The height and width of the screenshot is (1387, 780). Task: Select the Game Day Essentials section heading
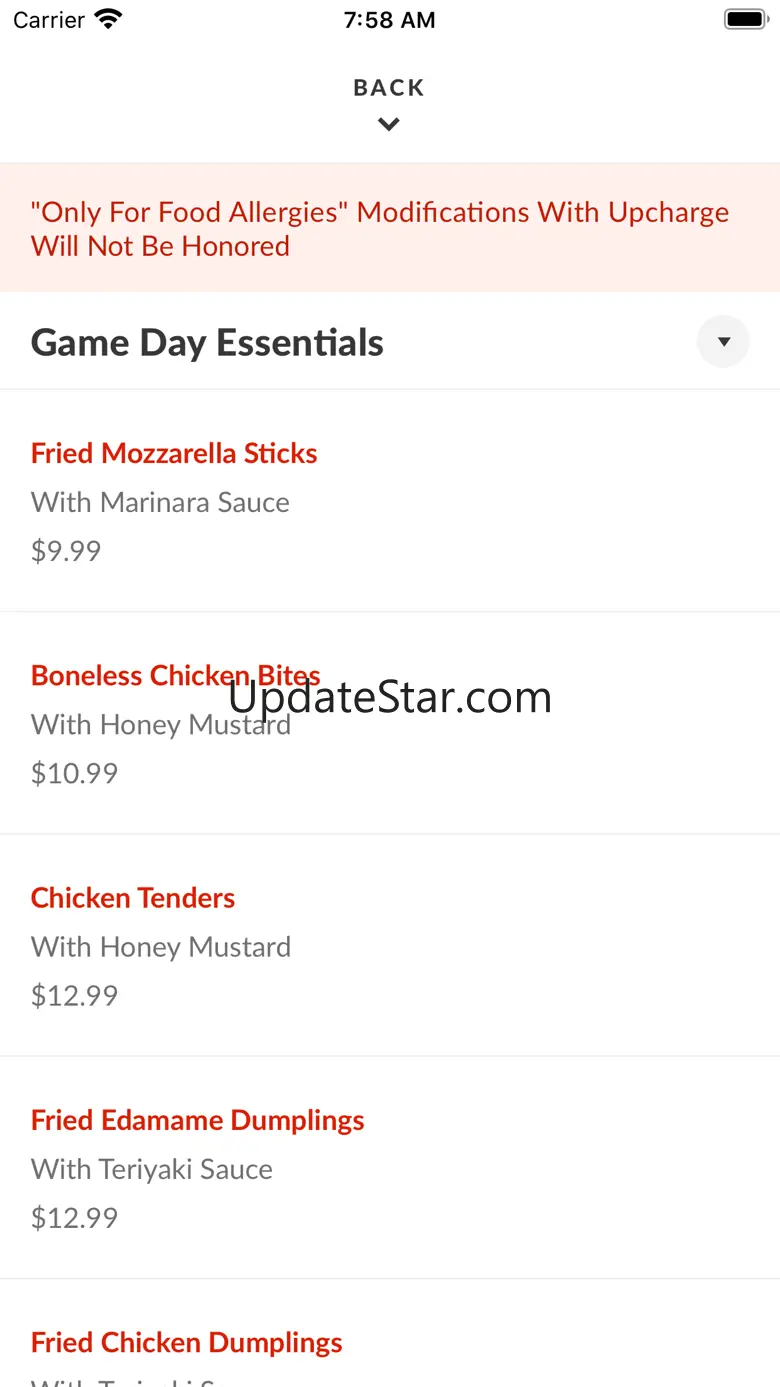pos(207,343)
